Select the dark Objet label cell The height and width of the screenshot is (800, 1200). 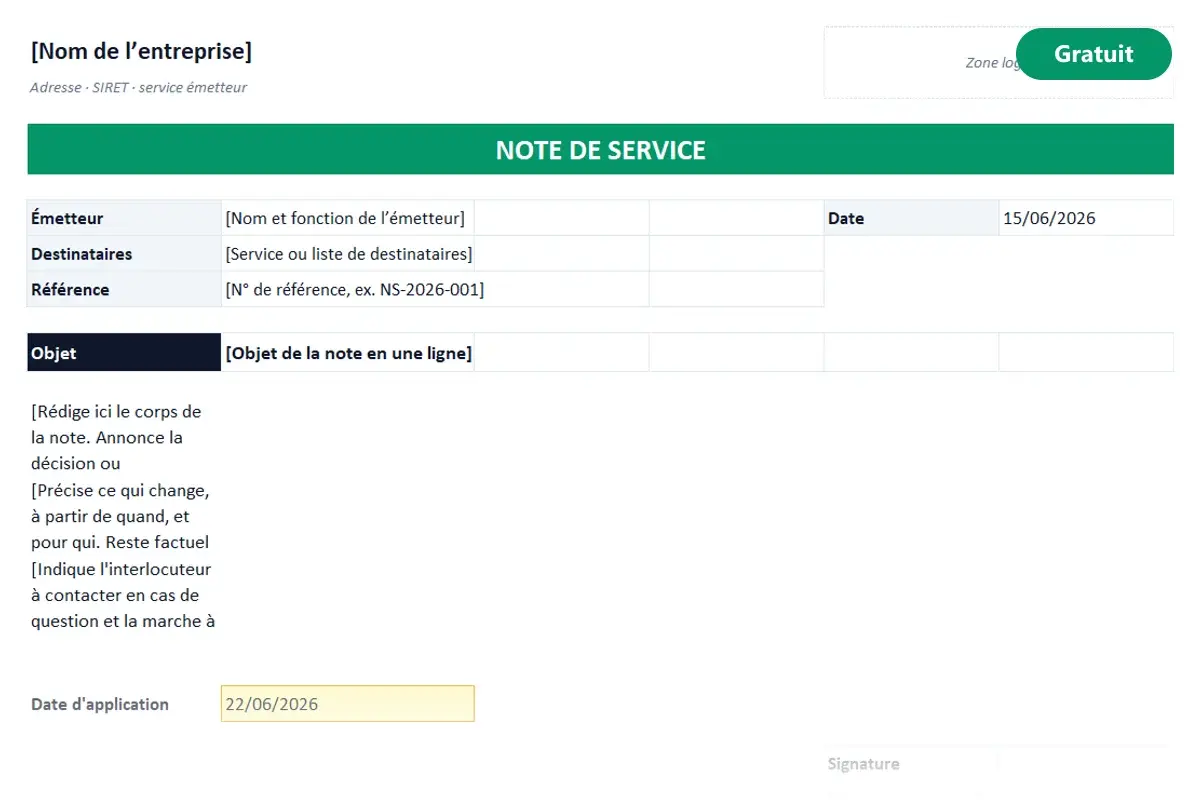pyautogui.click(x=124, y=352)
